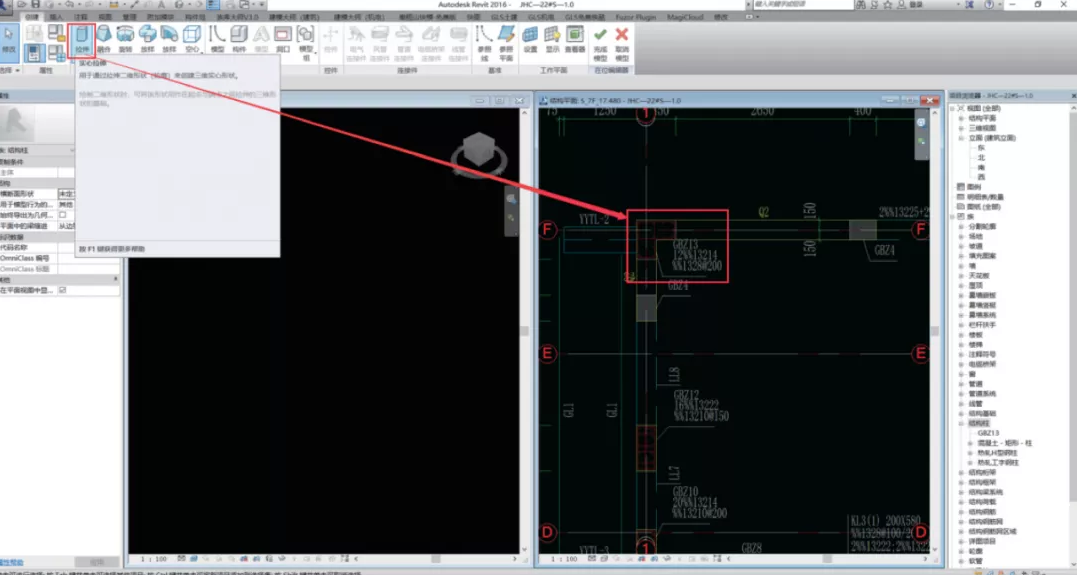Click the search box in the title bar
Viewport: 1077px width, 575px height.
pyautogui.click(x=803, y=5)
